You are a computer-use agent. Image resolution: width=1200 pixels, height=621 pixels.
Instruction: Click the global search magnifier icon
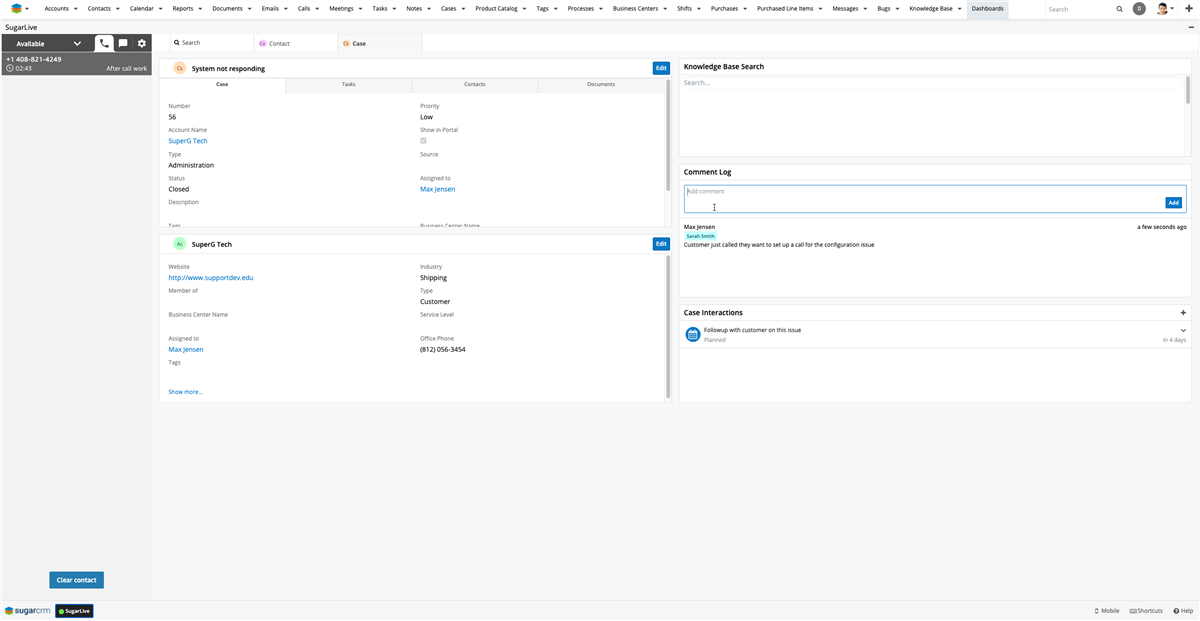pos(1120,9)
